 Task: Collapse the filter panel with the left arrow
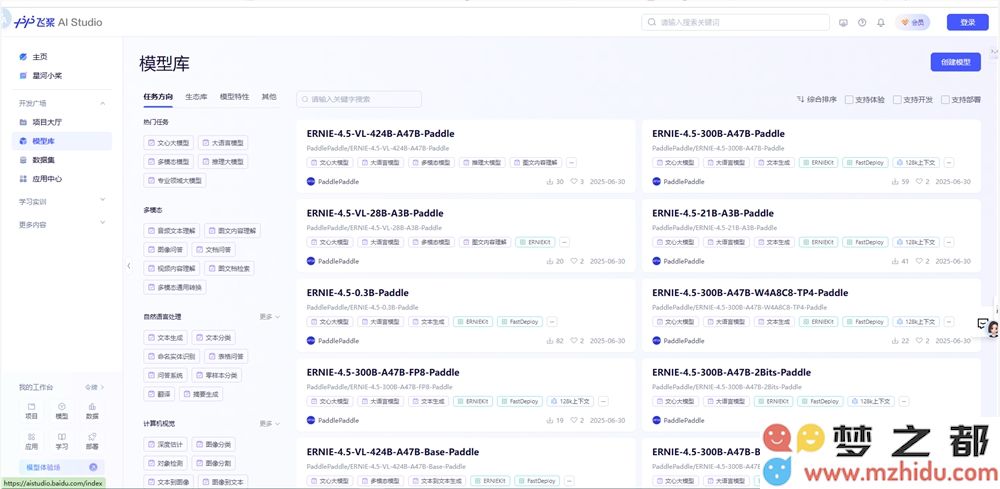tap(128, 265)
